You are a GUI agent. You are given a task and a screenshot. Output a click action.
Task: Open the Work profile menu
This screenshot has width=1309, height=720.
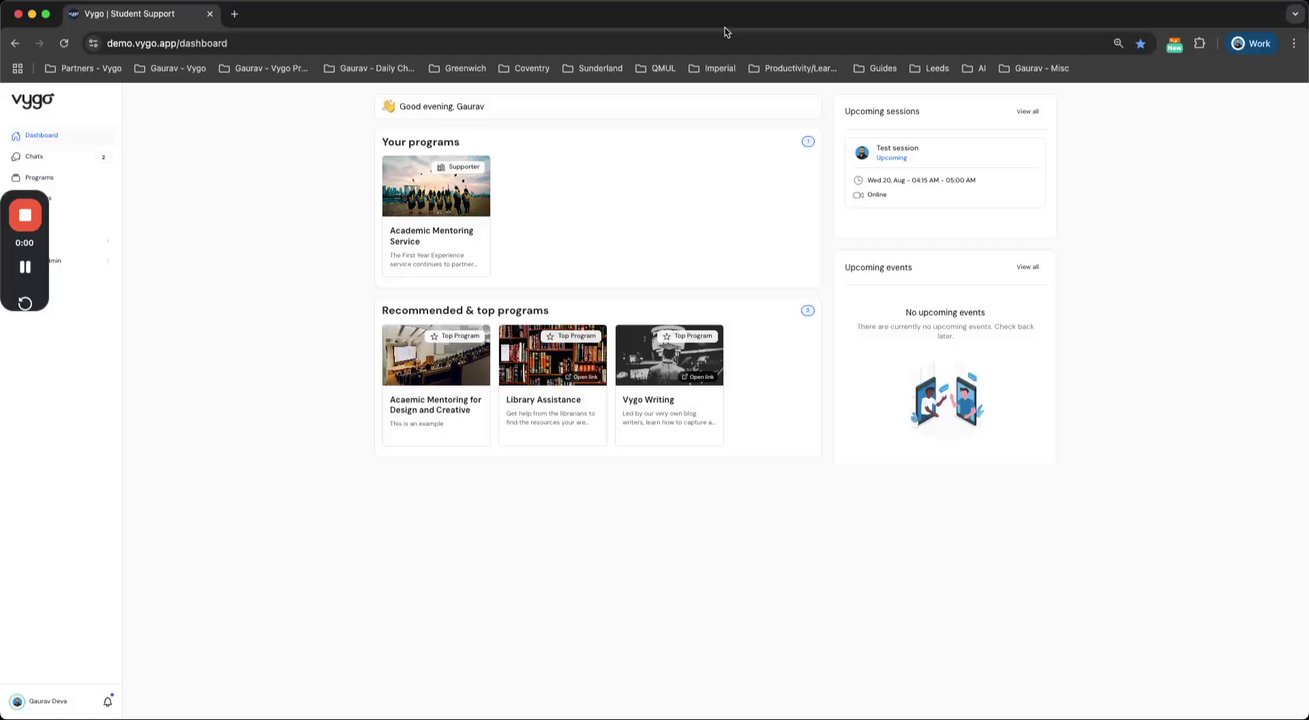click(1251, 43)
